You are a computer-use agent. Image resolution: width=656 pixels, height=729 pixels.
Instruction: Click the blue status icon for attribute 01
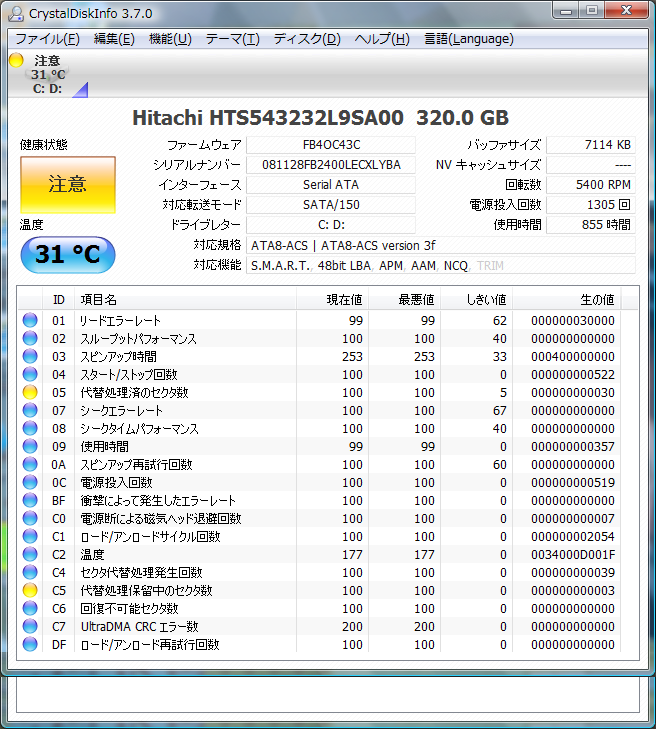tap(30, 321)
